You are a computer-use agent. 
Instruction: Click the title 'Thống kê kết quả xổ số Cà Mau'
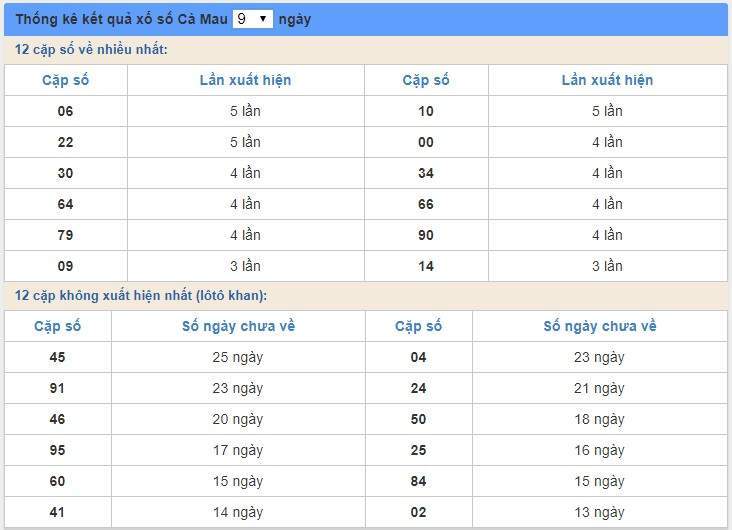pyautogui.click(x=120, y=19)
